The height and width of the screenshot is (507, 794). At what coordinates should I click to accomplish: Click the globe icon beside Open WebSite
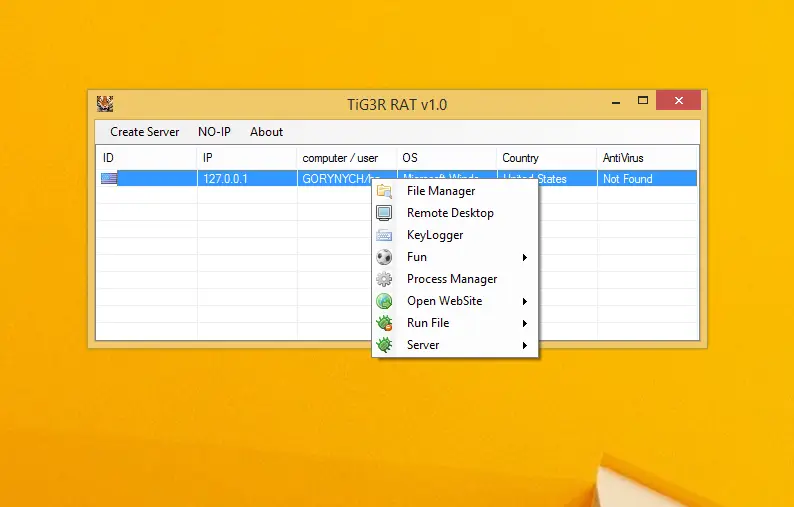[384, 301]
